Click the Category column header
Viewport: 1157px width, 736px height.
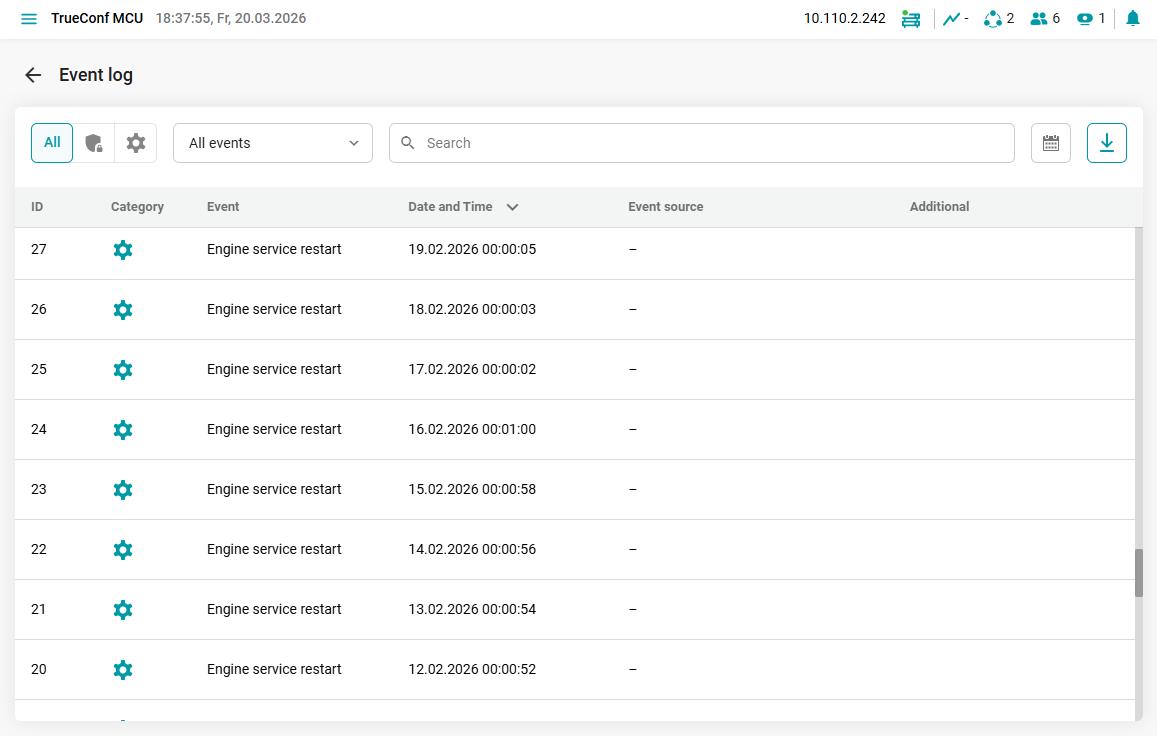point(137,207)
